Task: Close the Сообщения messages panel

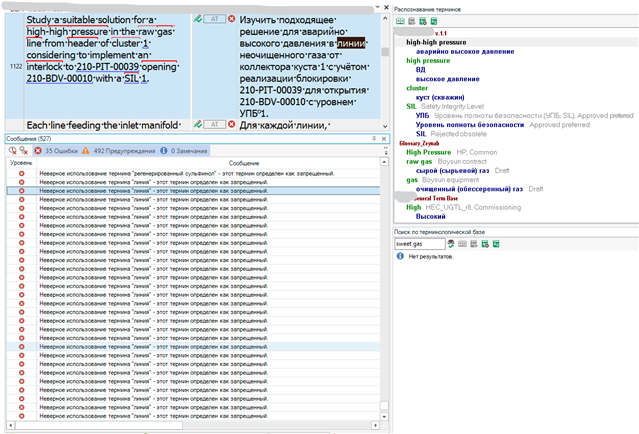Action: click(384, 139)
